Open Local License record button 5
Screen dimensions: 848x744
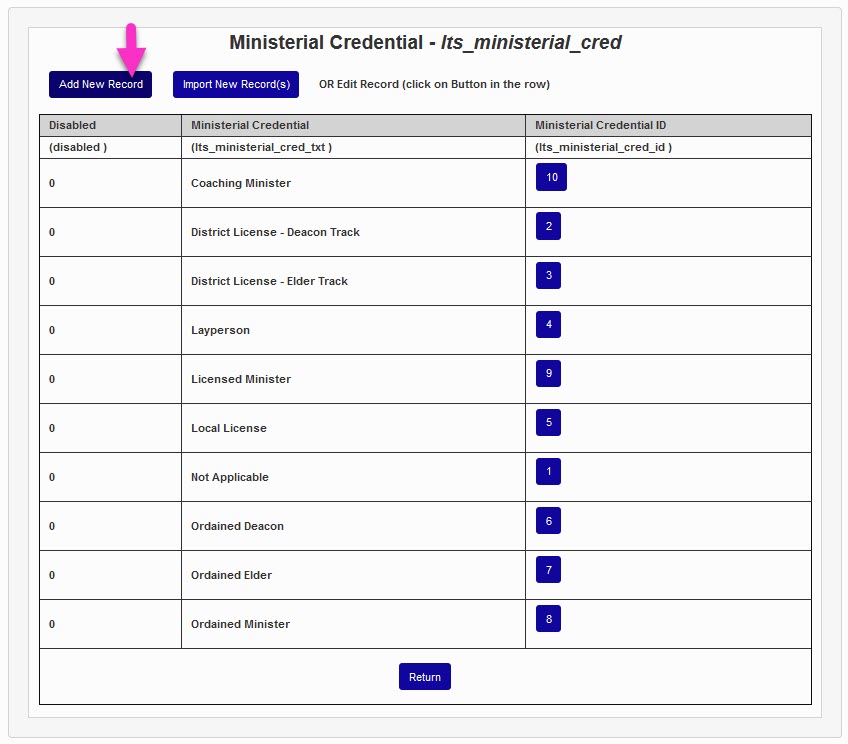tap(548, 422)
